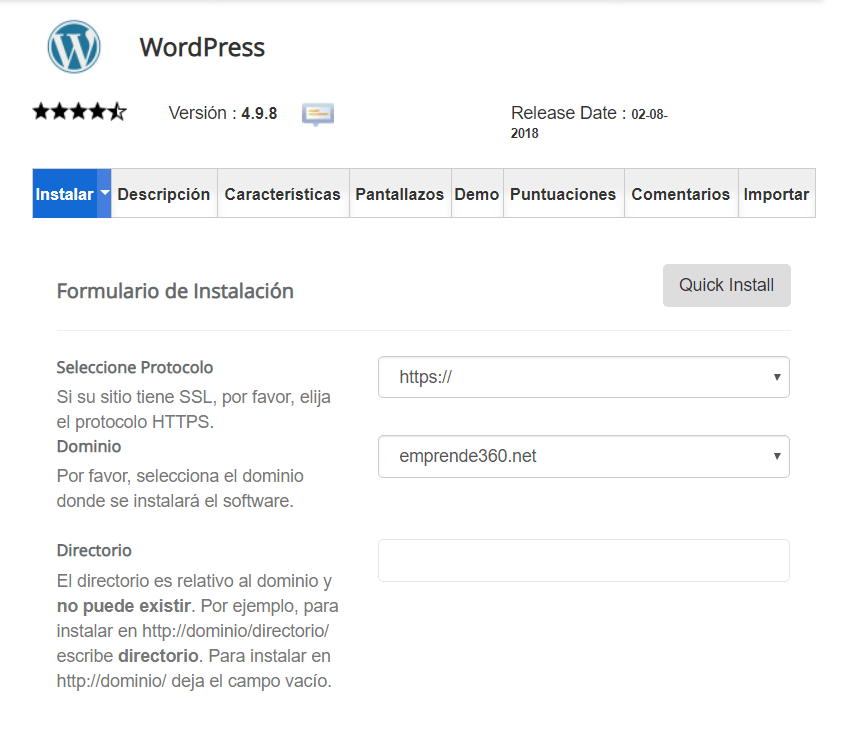The width and height of the screenshot is (844, 732).
Task: Go to the Demo tab
Action: click(477, 194)
